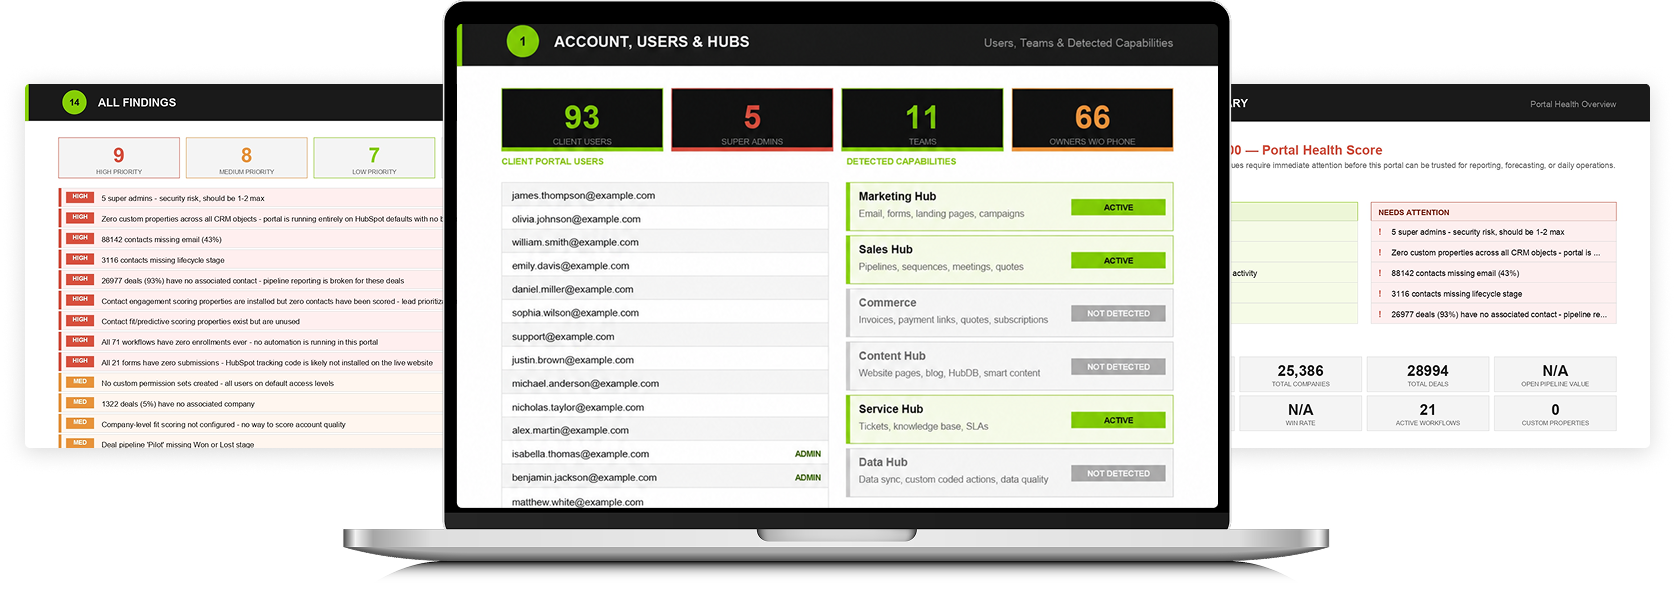
Task: Select the Content Hub capability title
Action: pos(892,355)
